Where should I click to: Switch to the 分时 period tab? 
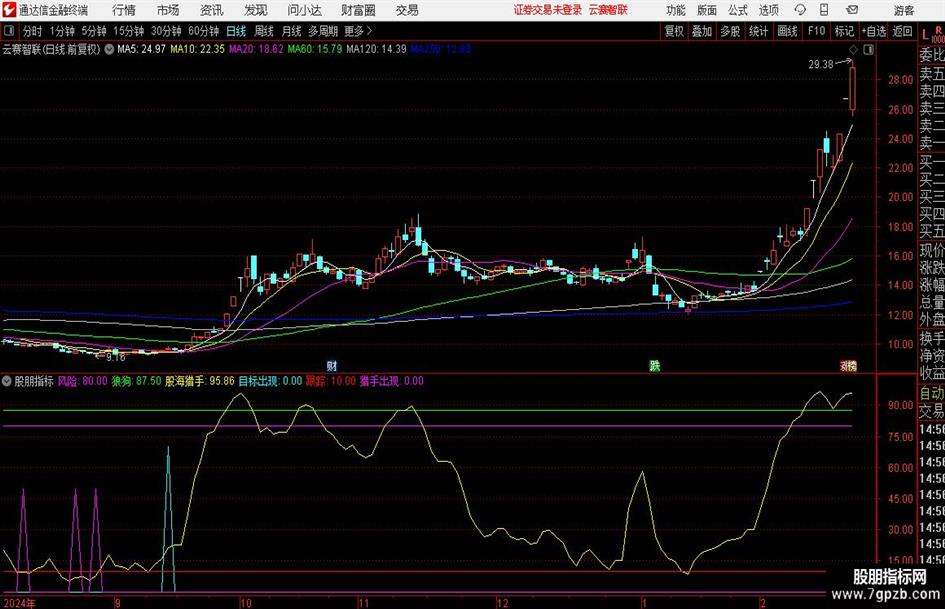click(x=32, y=31)
